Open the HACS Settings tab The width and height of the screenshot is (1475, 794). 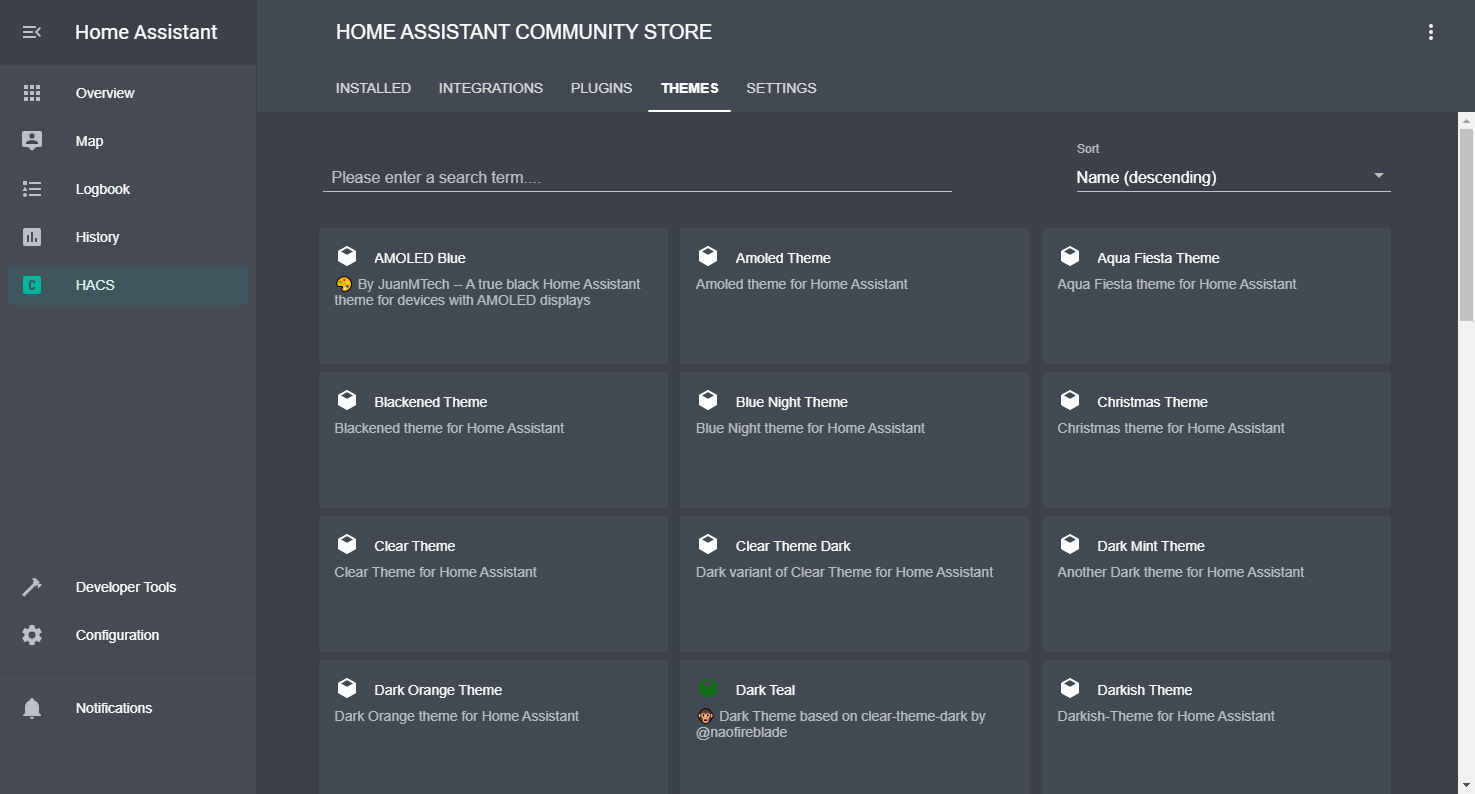pyautogui.click(x=781, y=88)
